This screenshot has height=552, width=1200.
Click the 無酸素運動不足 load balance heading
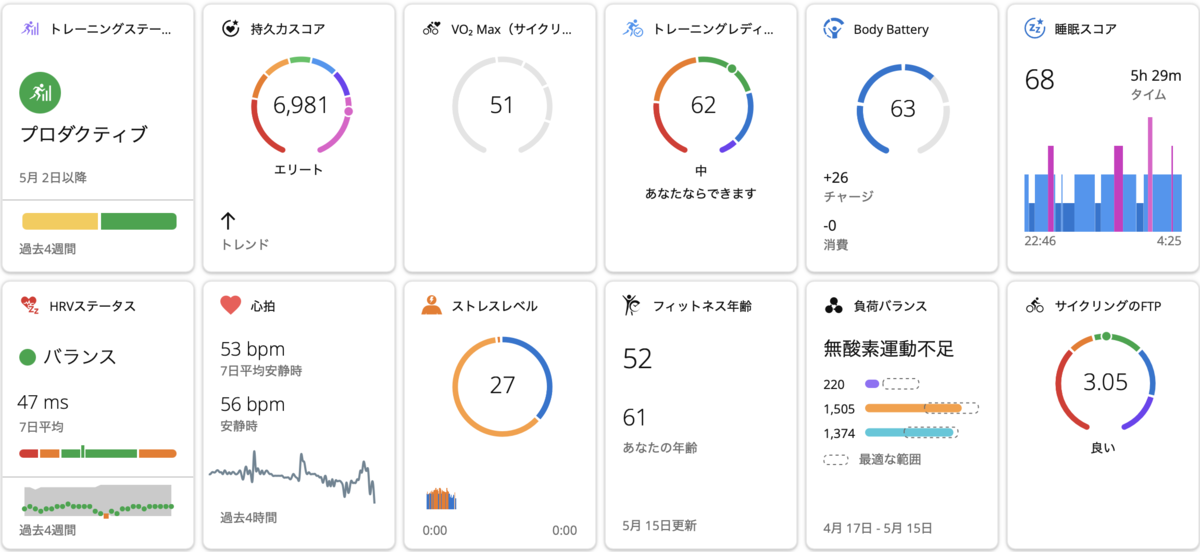pos(888,349)
